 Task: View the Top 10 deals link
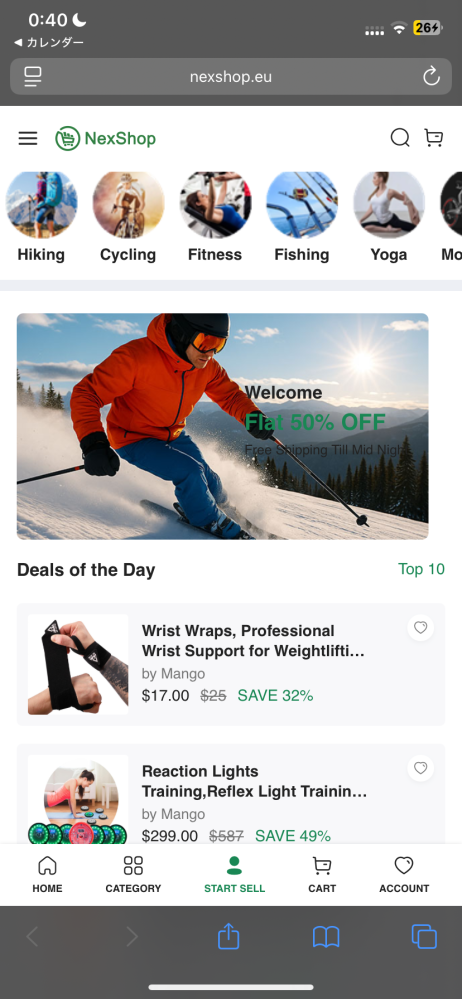421,569
